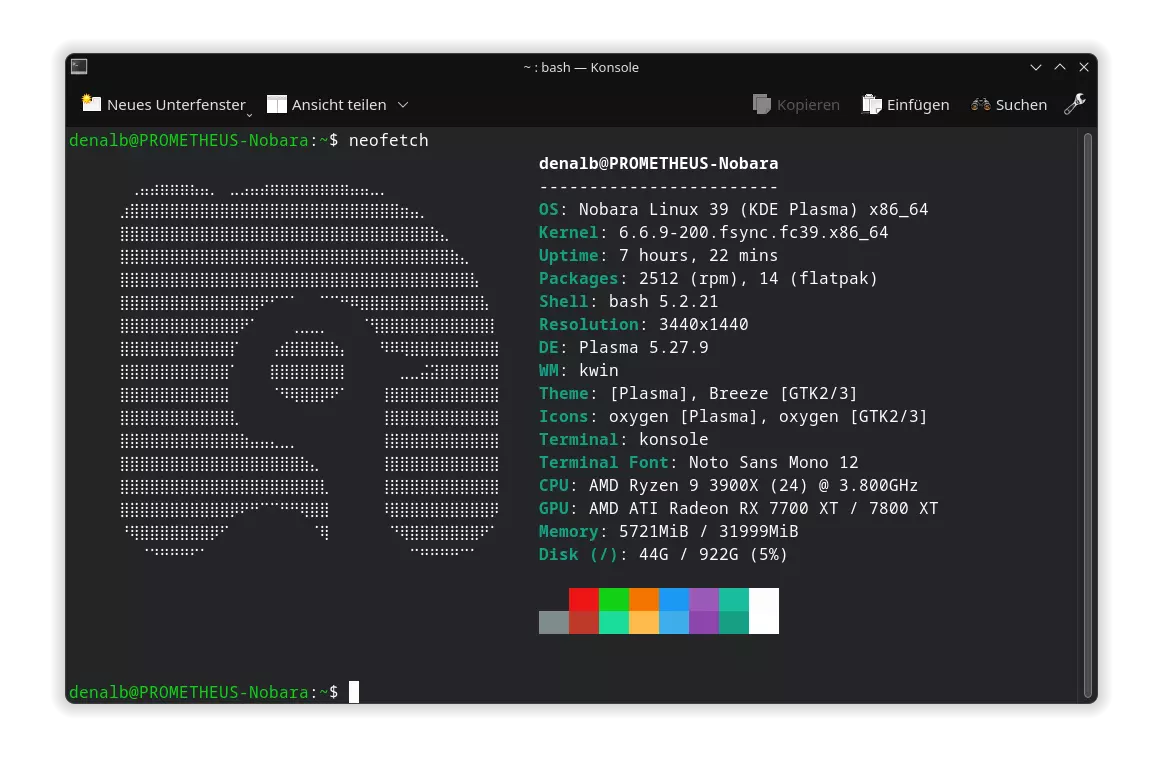
Task: Click the font value "Noto Sans Mono 12"
Action: (774, 462)
